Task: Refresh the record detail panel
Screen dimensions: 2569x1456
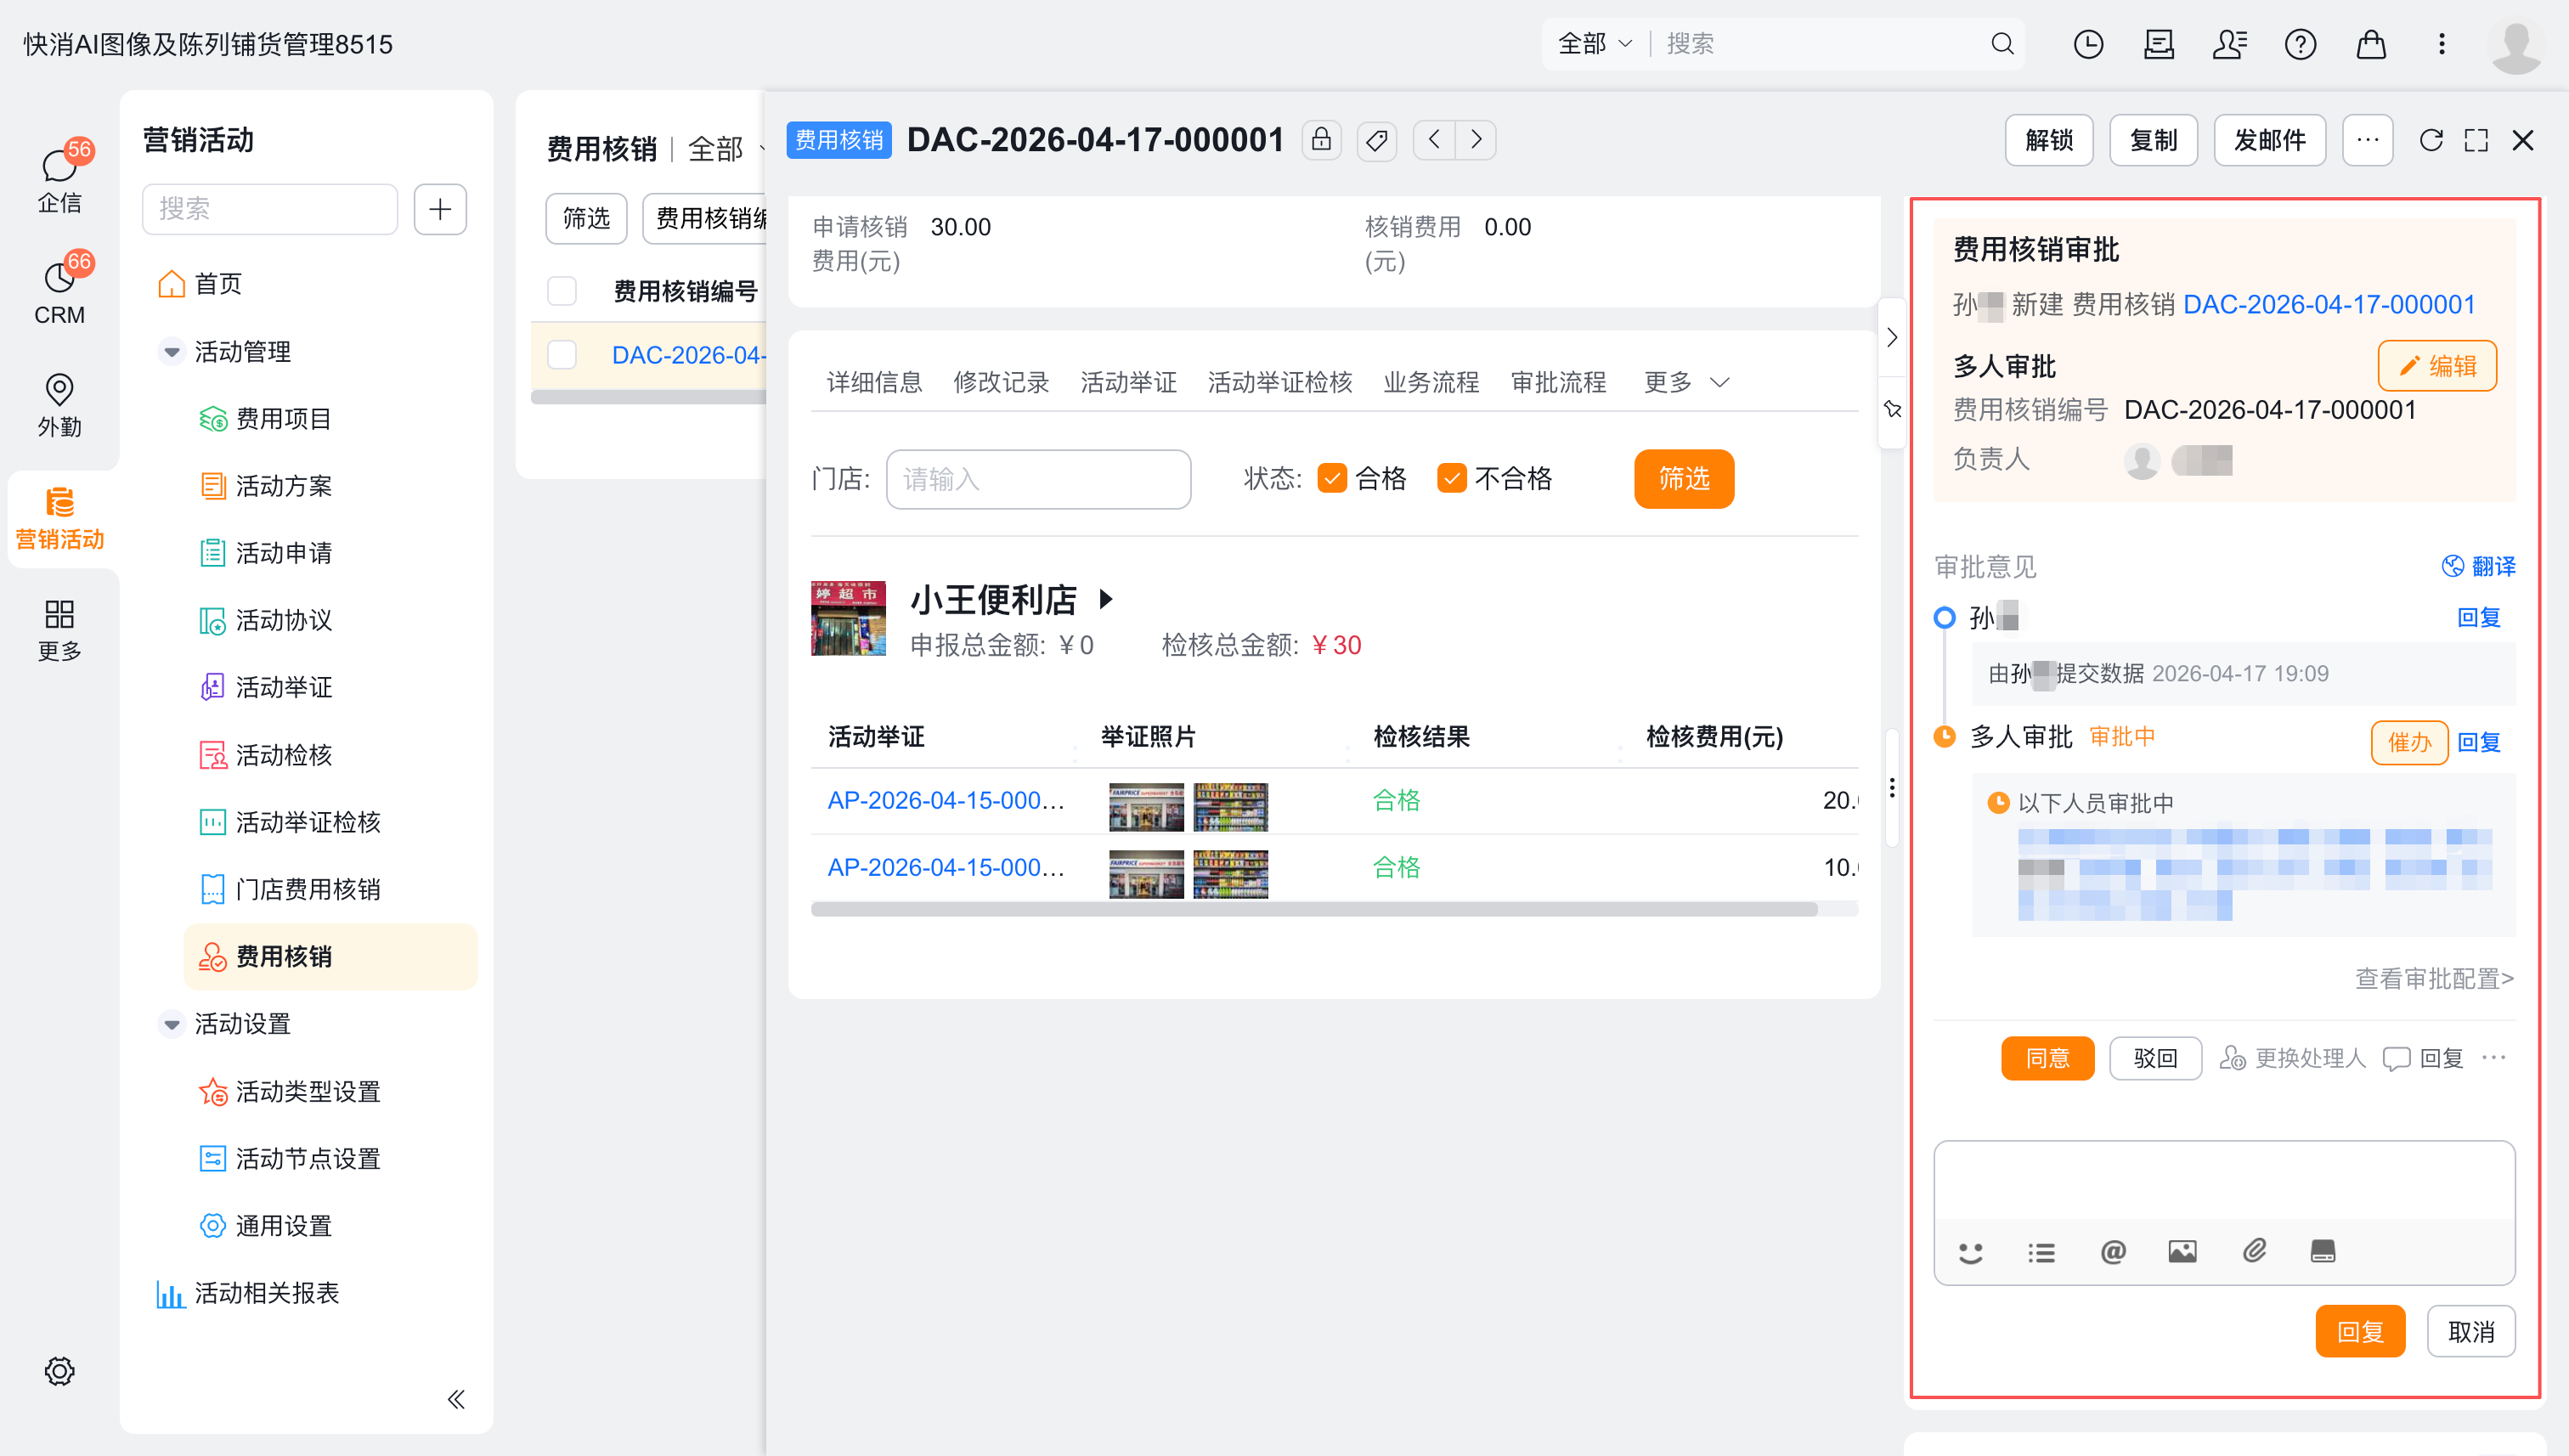Action: [2431, 140]
